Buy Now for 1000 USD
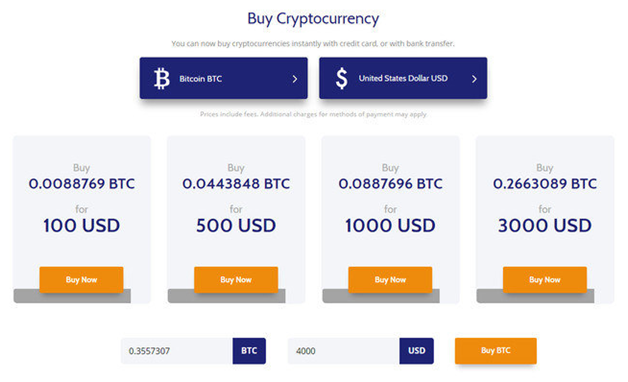The image size is (628, 382). click(390, 279)
